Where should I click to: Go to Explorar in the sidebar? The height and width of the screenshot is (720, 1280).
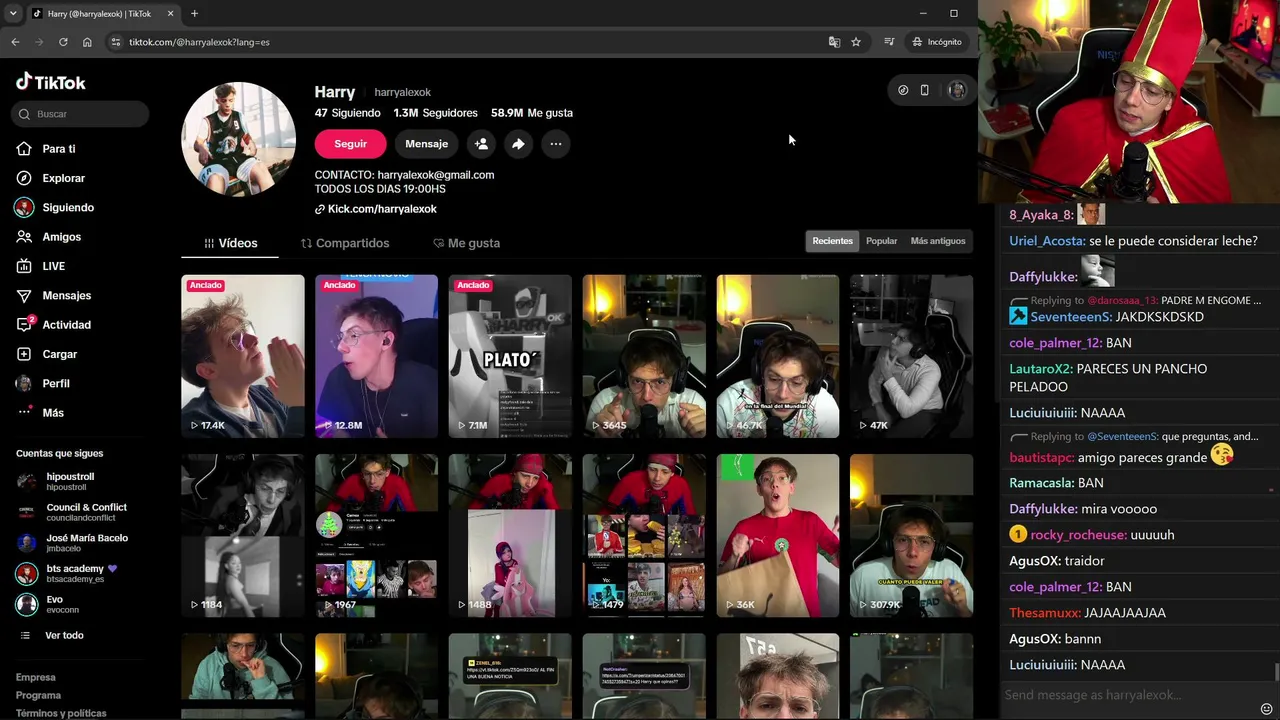pos(63,178)
